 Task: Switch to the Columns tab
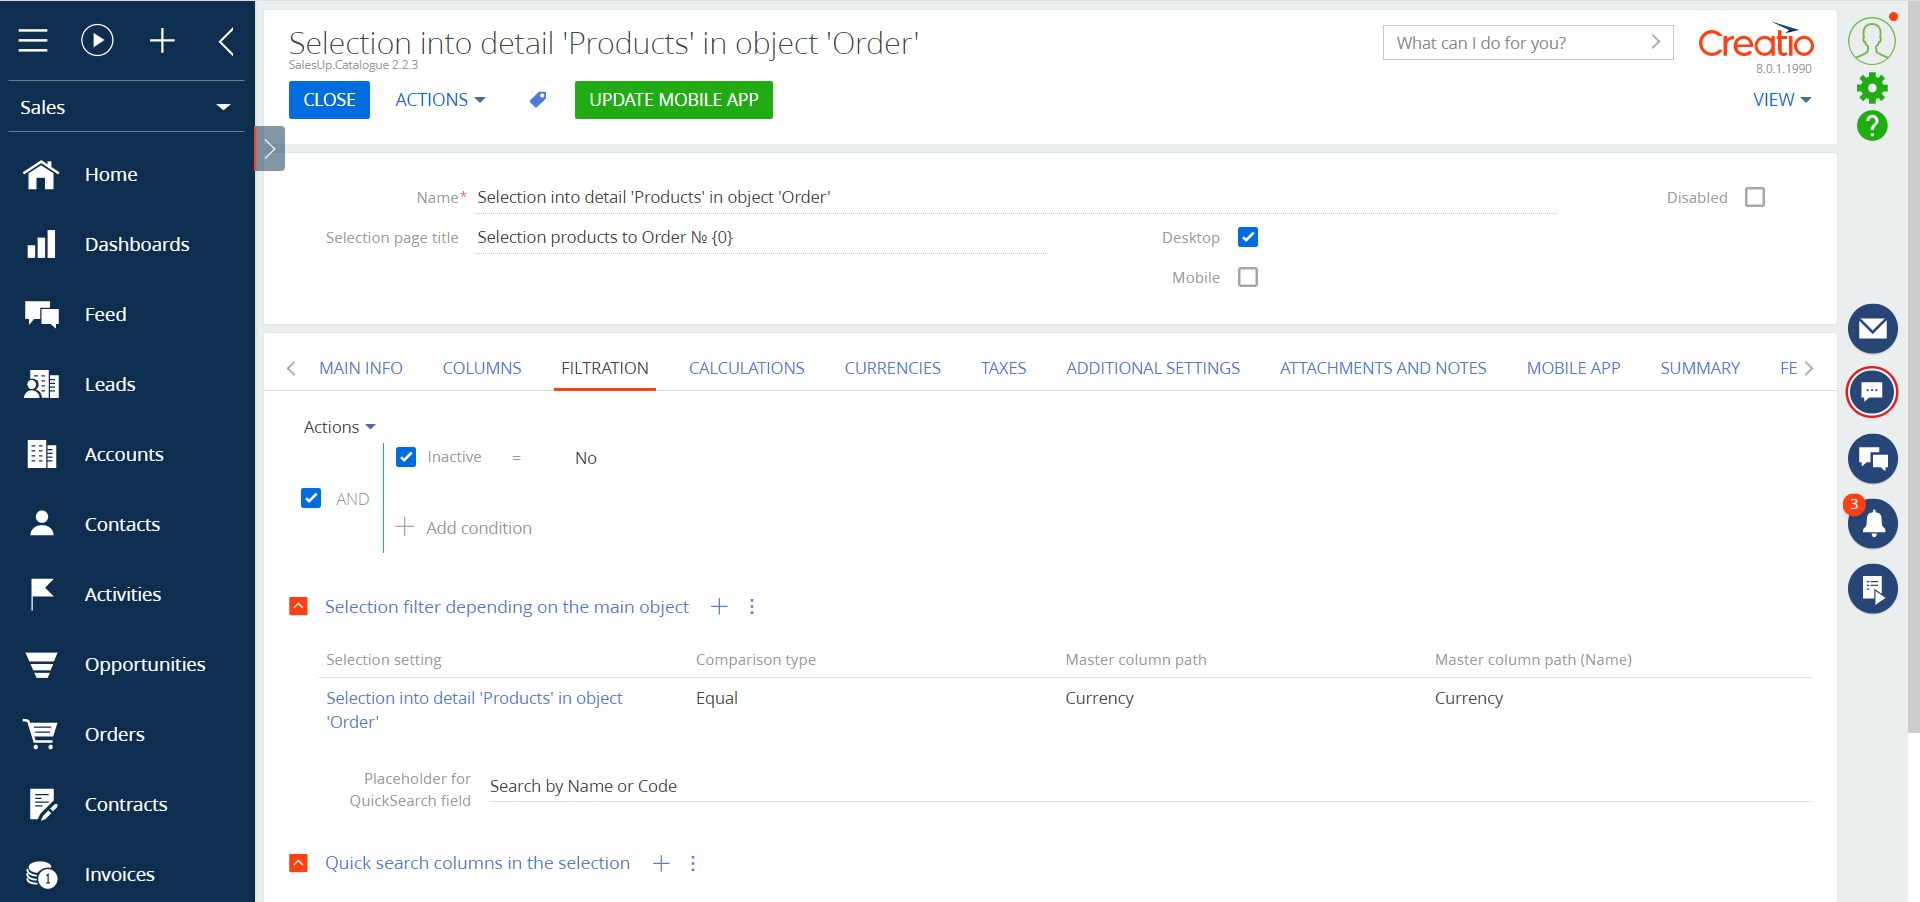click(x=481, y=368)
